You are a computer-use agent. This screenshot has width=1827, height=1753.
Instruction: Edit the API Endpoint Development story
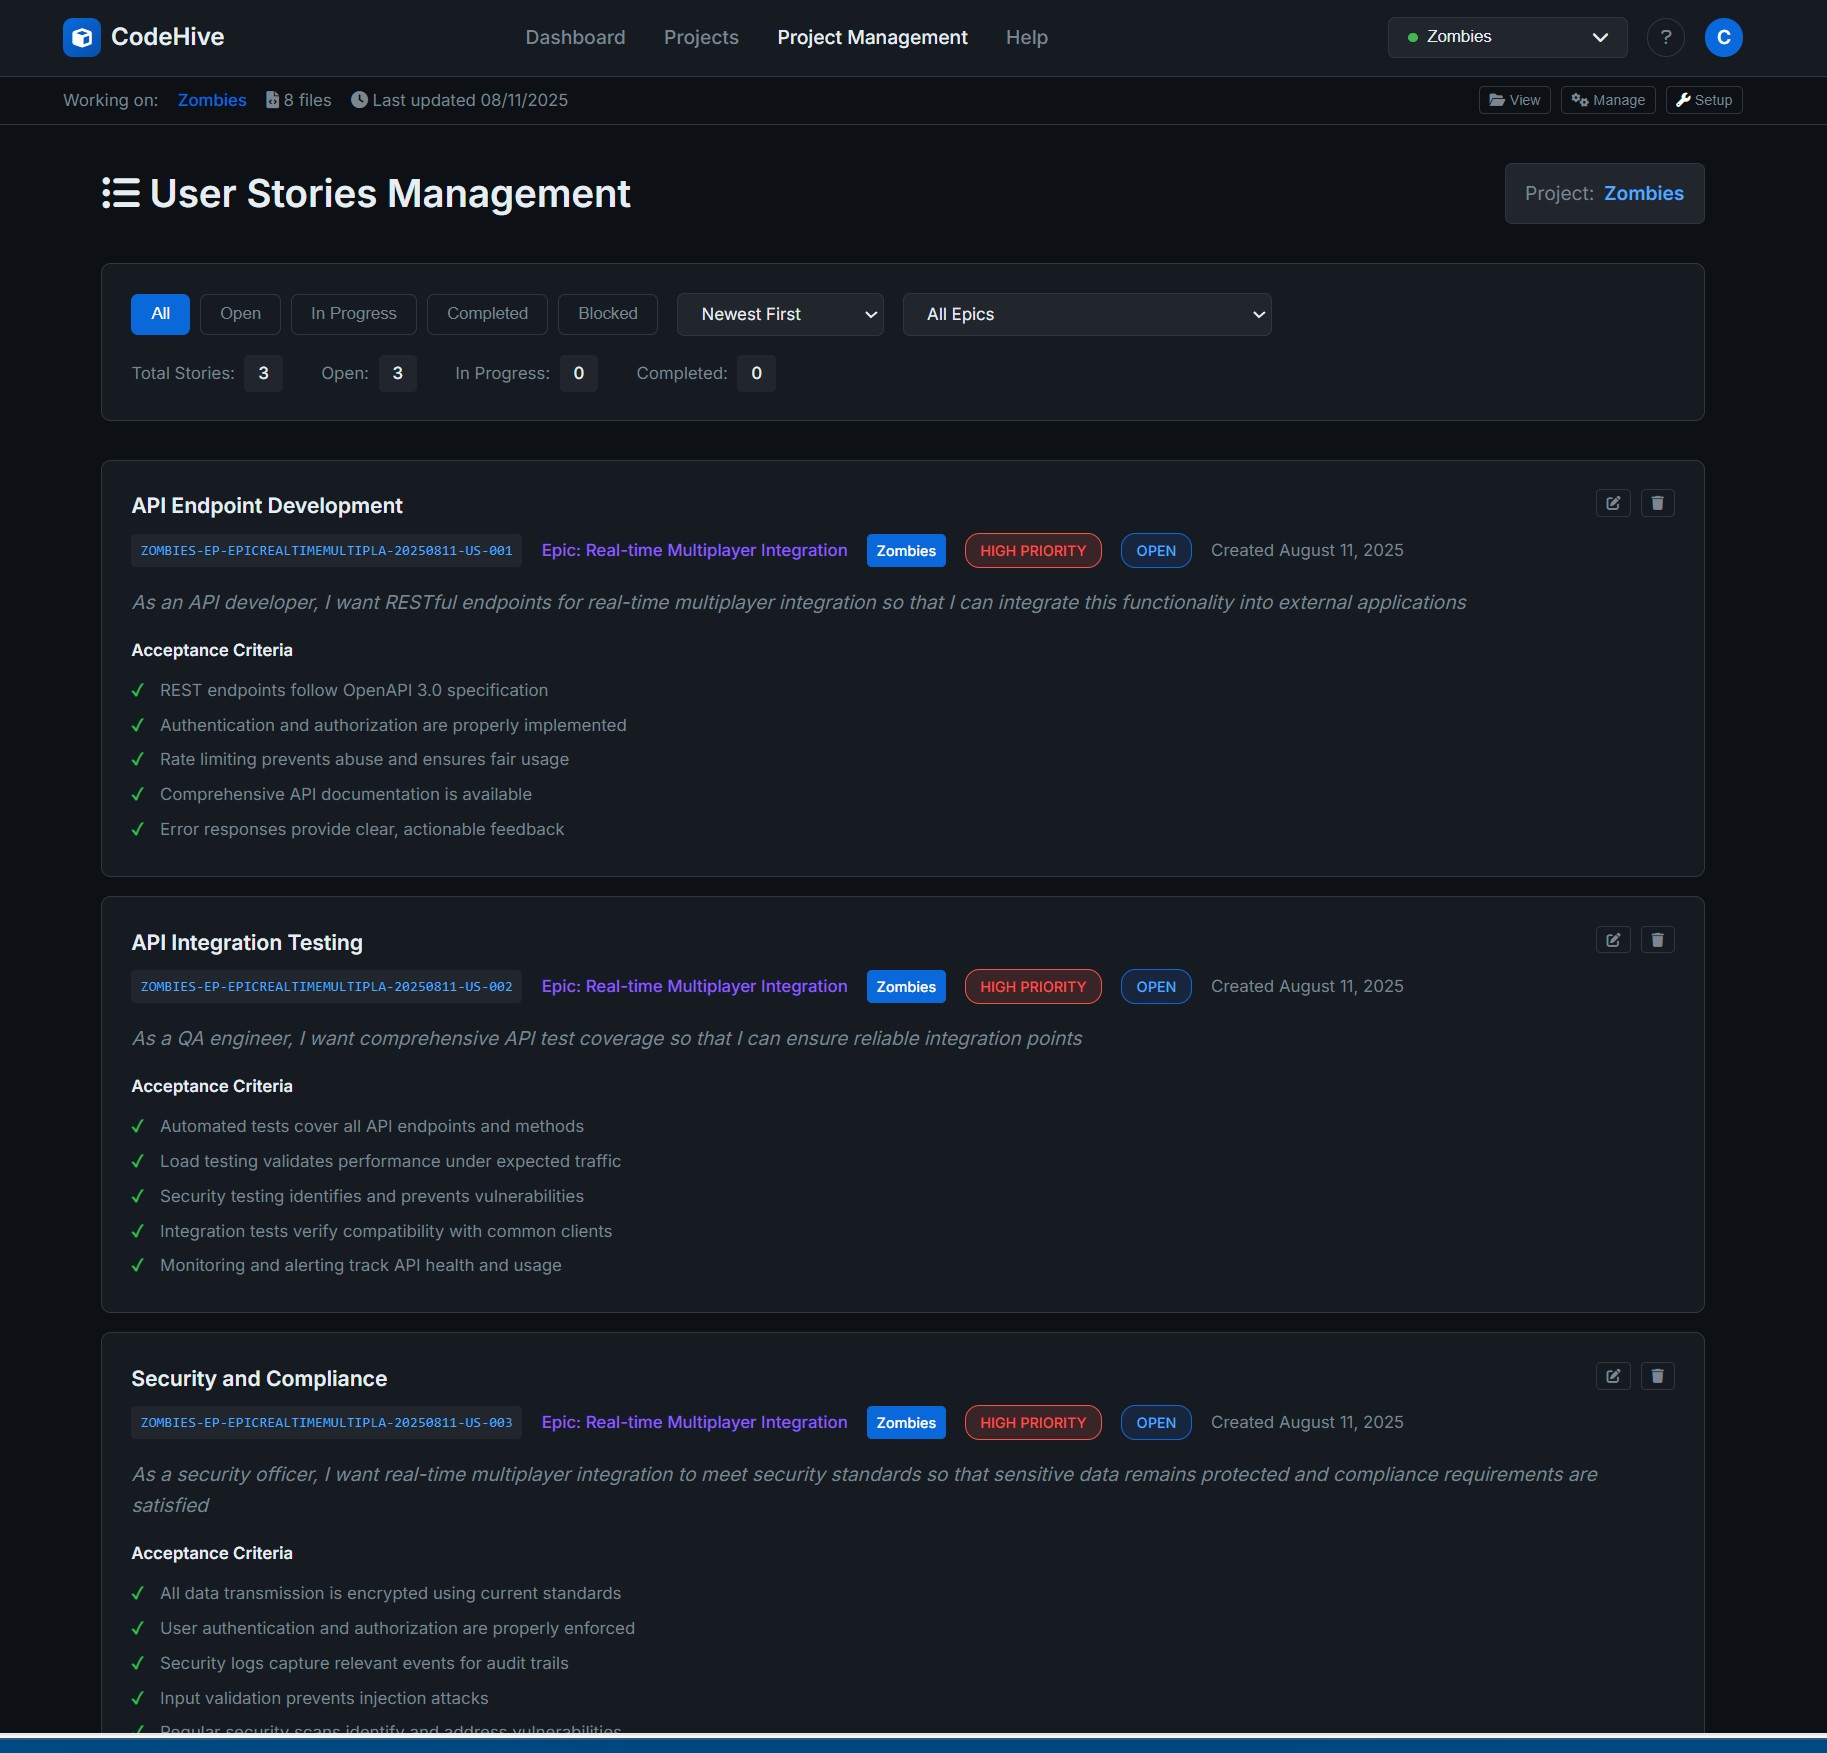click(x=1612, y=503)
